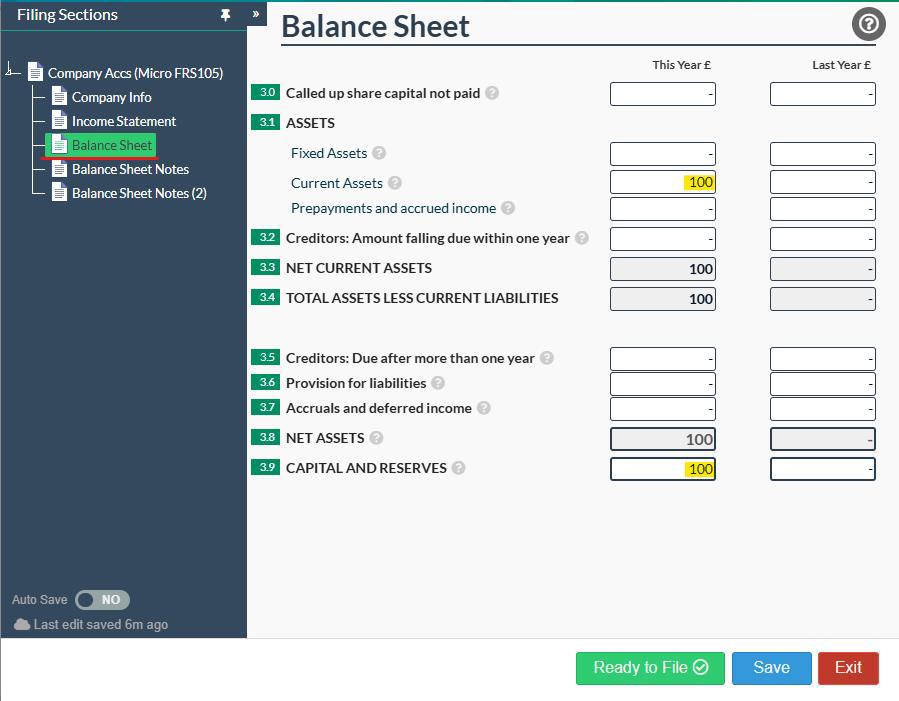
Task: Open help for Provision for liabilities
Action: (x=438, y=383)
